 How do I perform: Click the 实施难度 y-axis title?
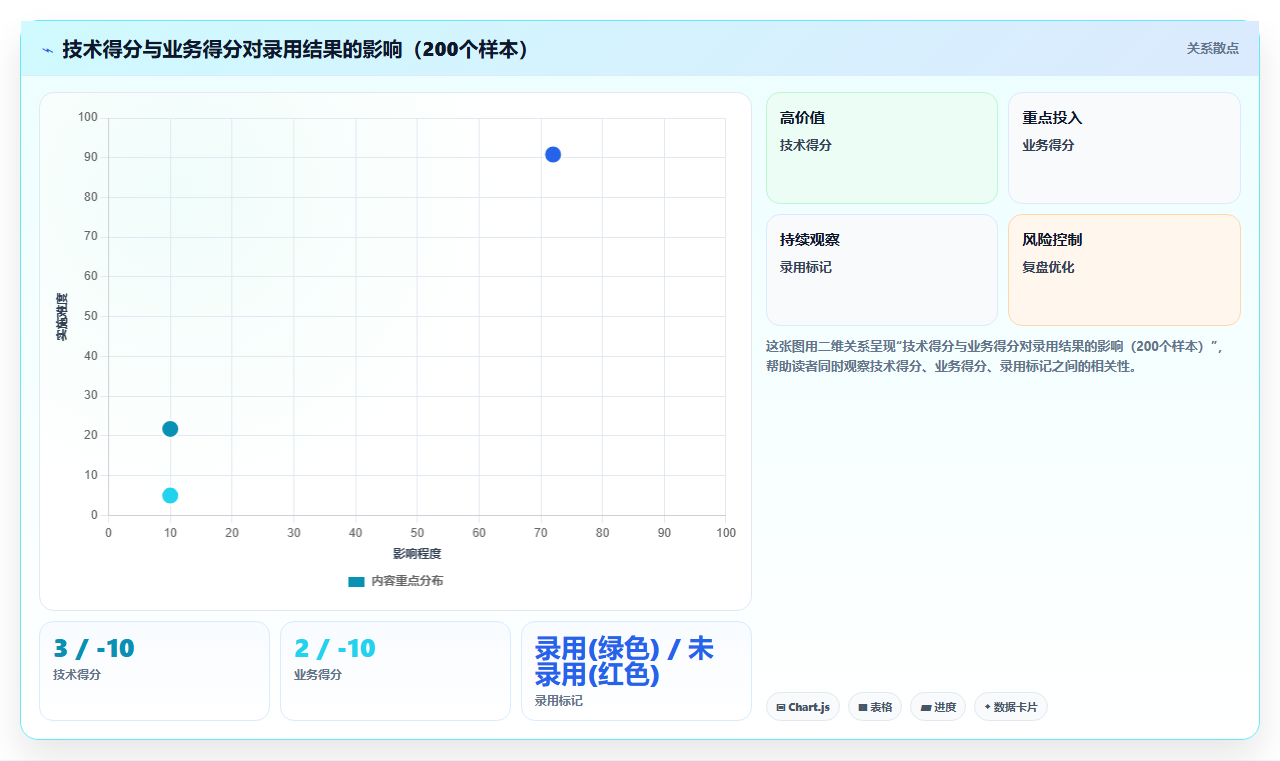point(62,316)
